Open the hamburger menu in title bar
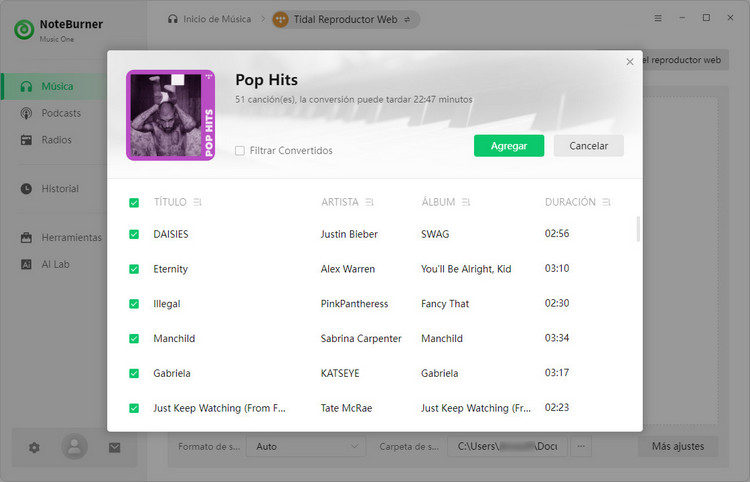 click(658, 18)
